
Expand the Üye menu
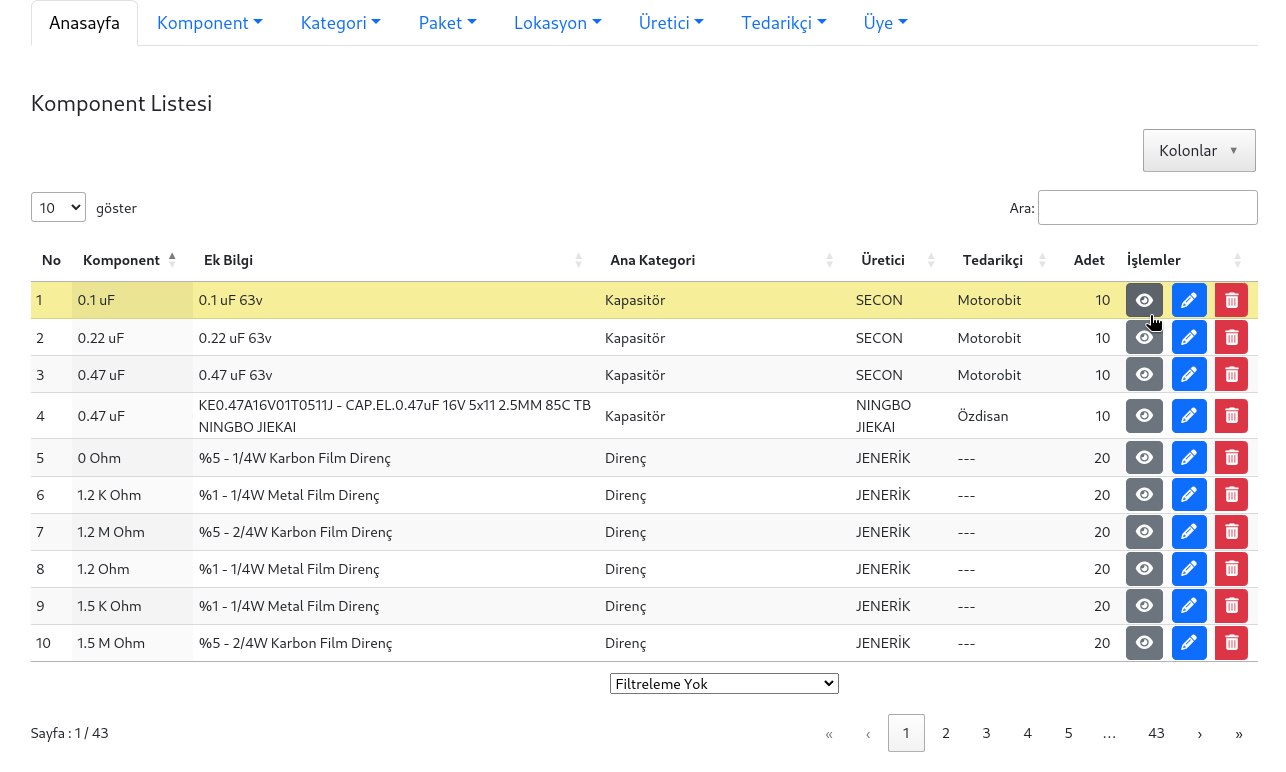[886, 23]
